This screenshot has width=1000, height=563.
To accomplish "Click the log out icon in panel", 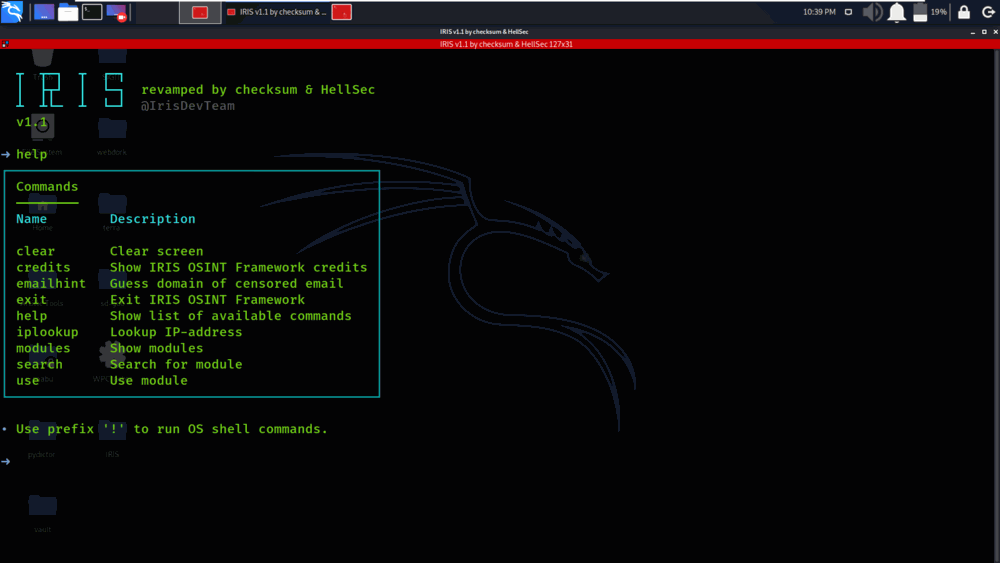I will click(988, 12).
